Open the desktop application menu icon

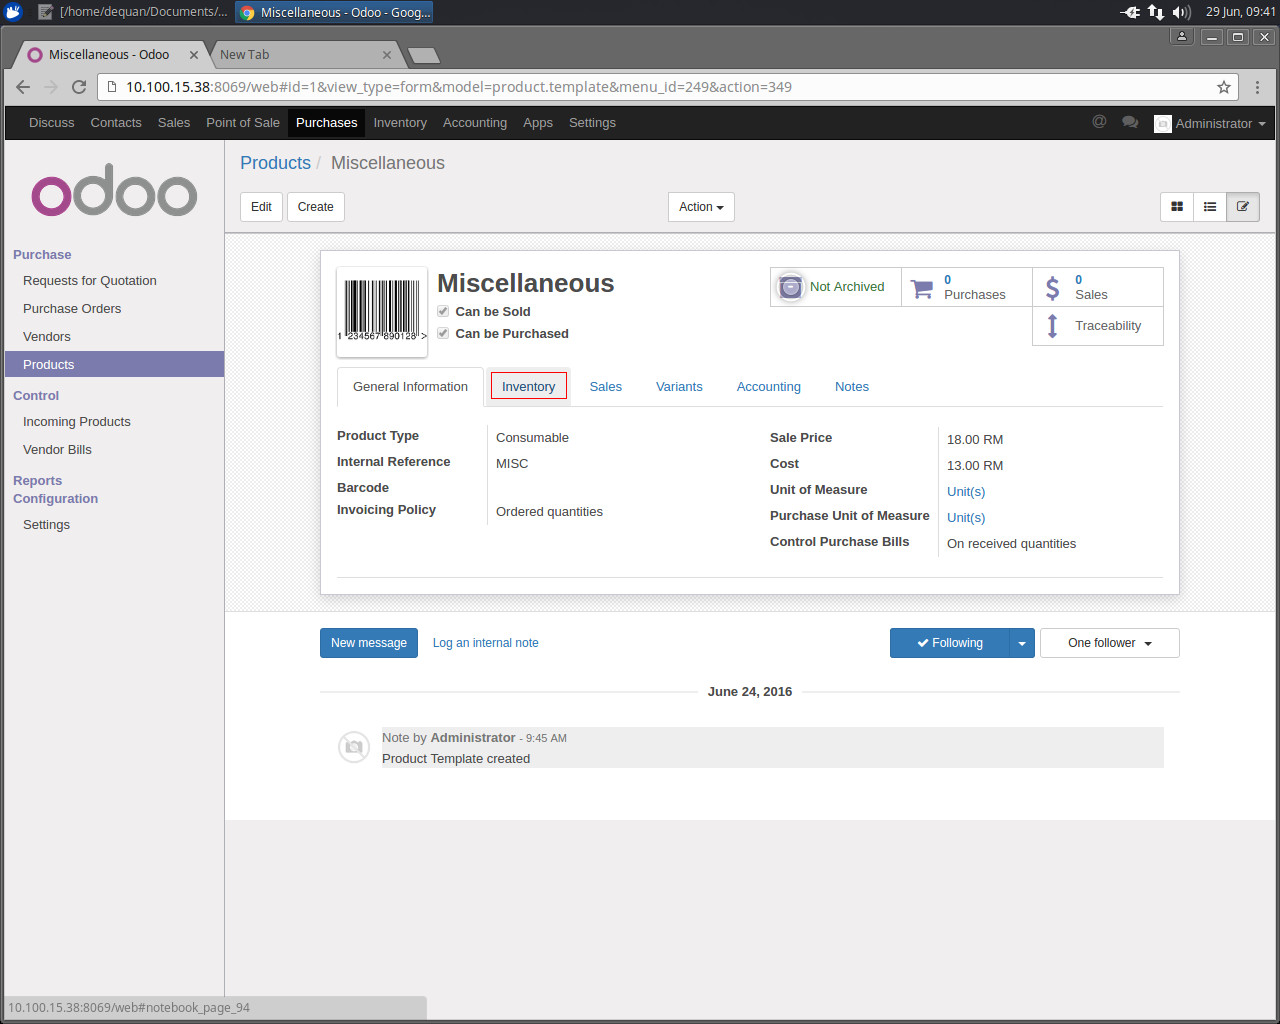click(13, 12)
